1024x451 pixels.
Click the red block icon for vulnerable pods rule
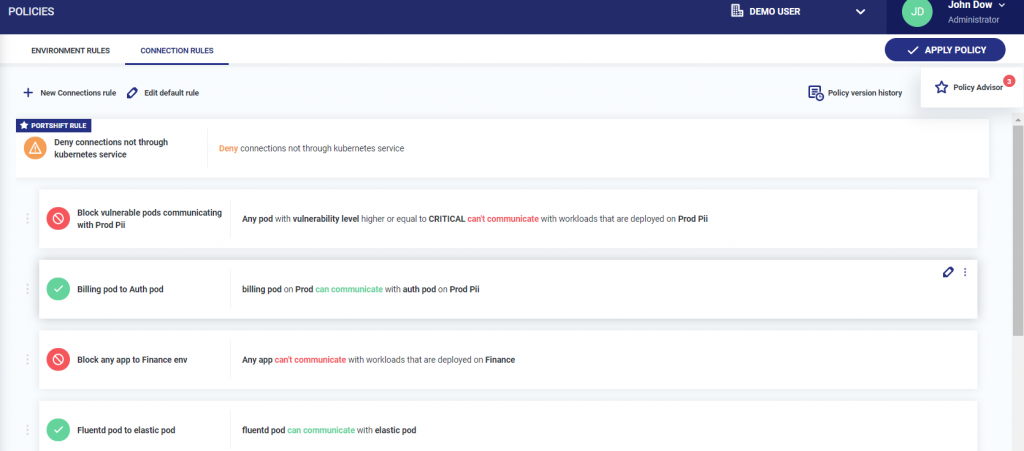click(x=58, y=218)
